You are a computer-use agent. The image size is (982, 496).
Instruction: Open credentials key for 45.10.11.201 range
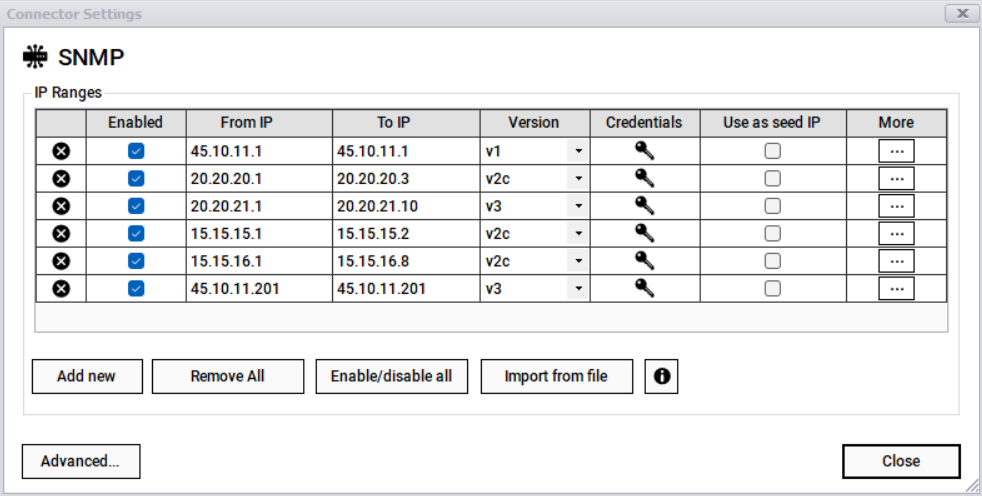click(x=644, y=288)
